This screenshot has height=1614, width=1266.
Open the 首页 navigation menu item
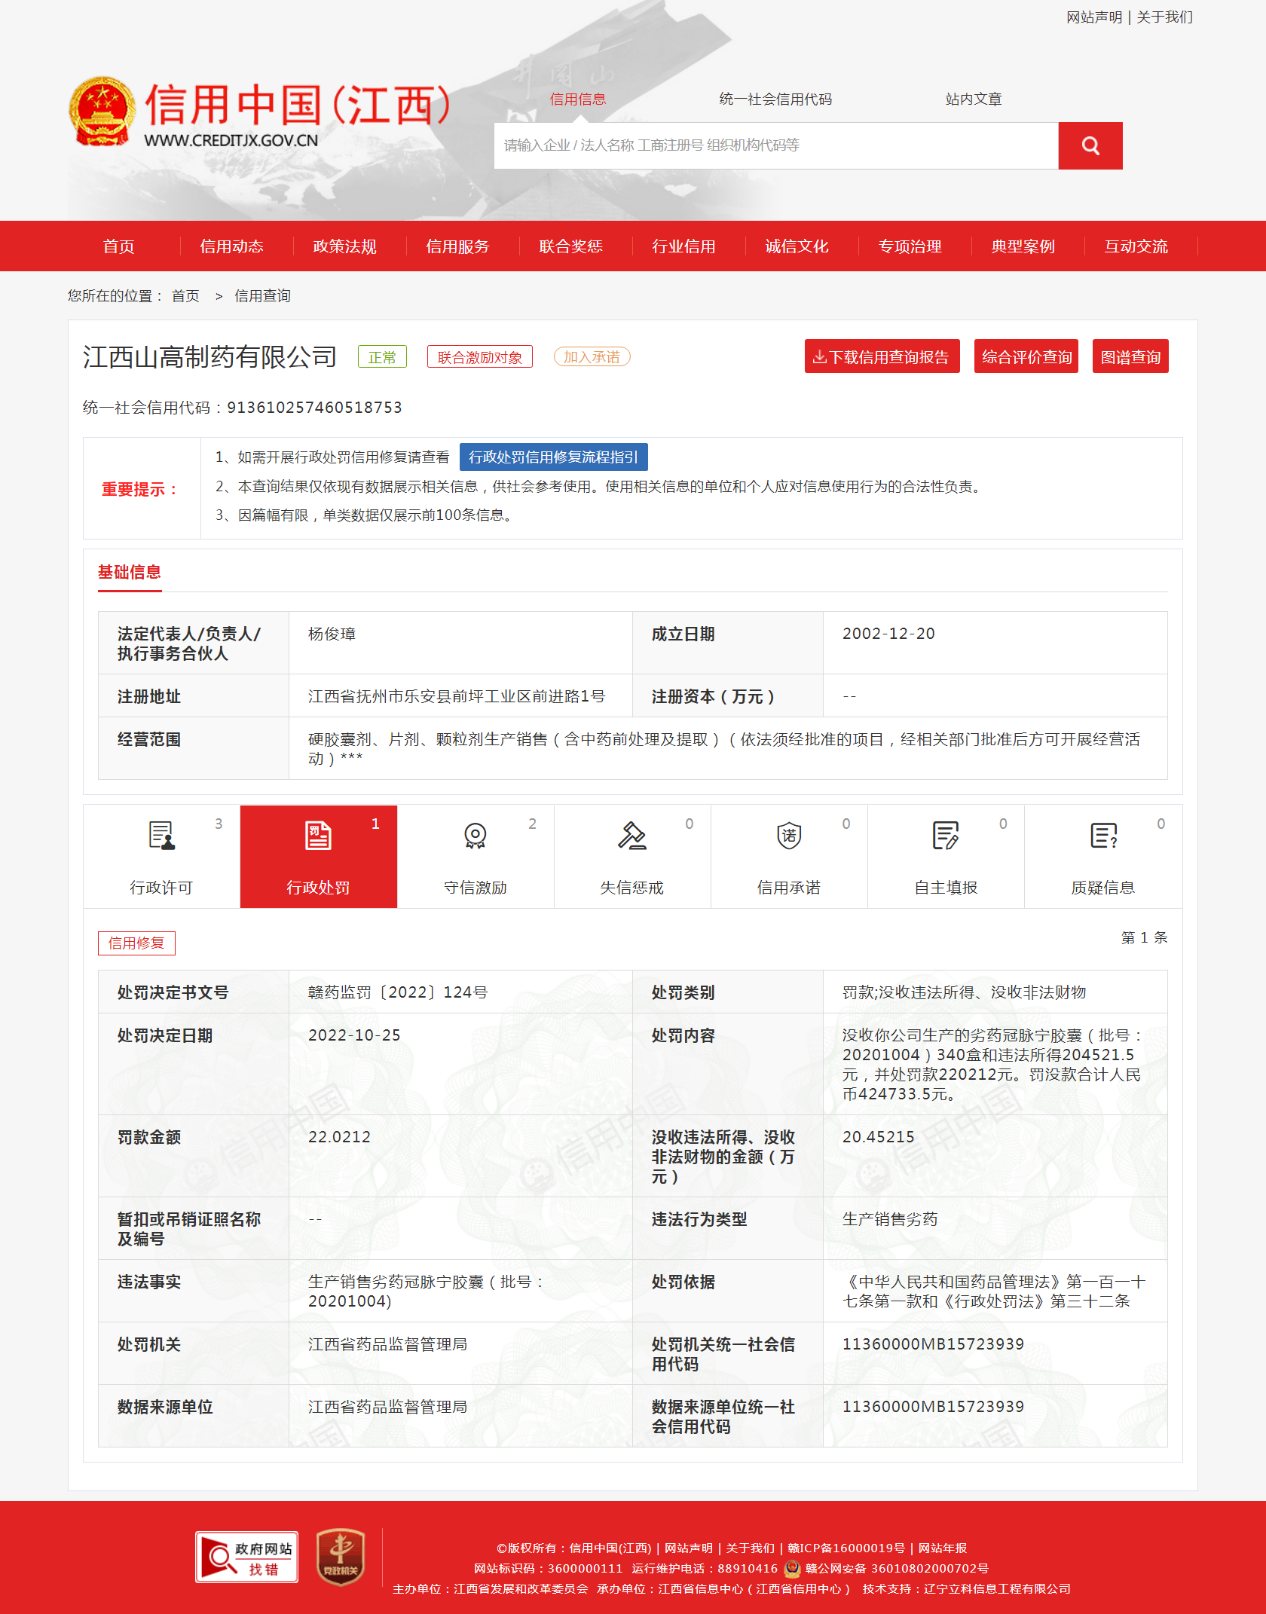coord(119,246)
